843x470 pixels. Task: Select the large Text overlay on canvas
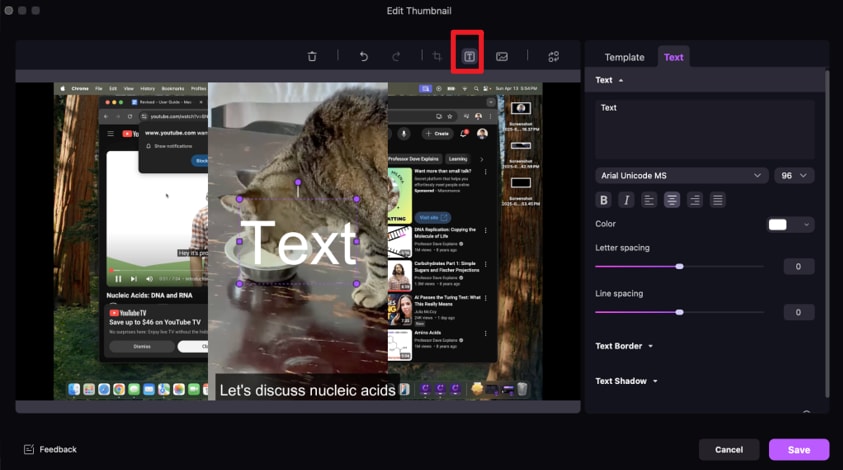[x=298, y=243]
